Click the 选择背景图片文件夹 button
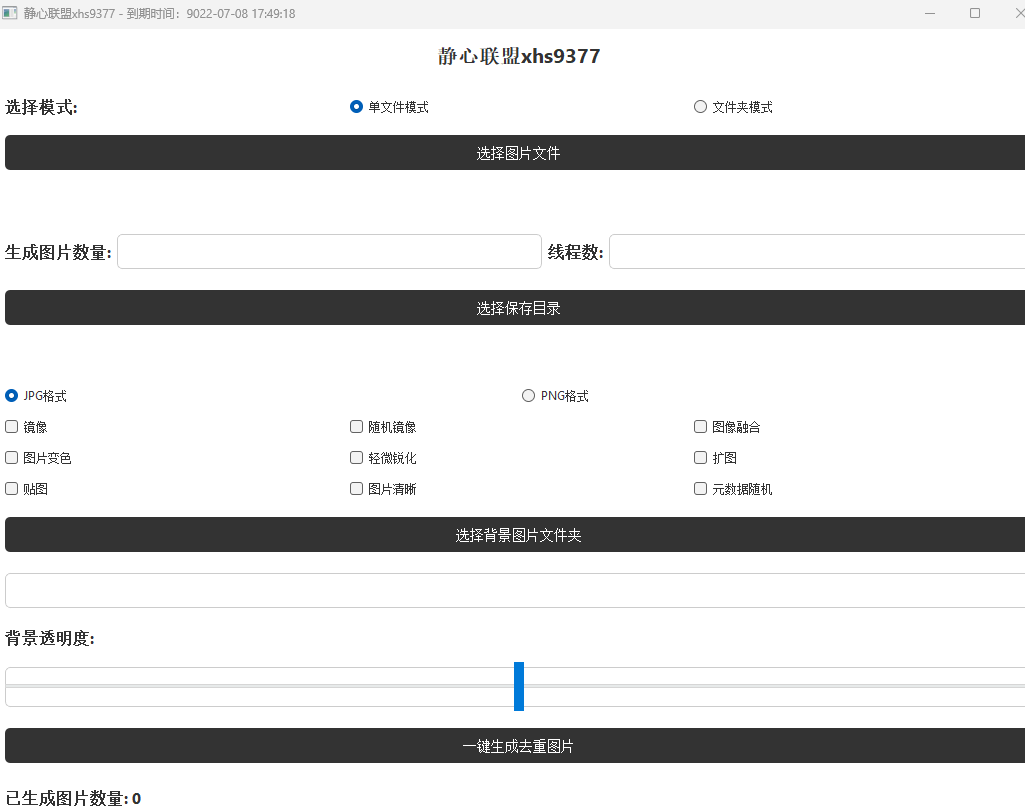 click(517, 535)
